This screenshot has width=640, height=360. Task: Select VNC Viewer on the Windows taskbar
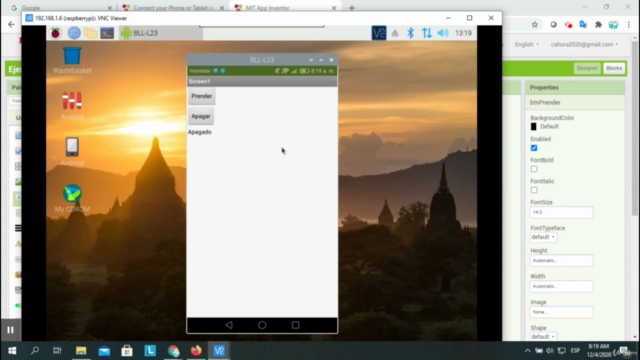coord(219,351)
